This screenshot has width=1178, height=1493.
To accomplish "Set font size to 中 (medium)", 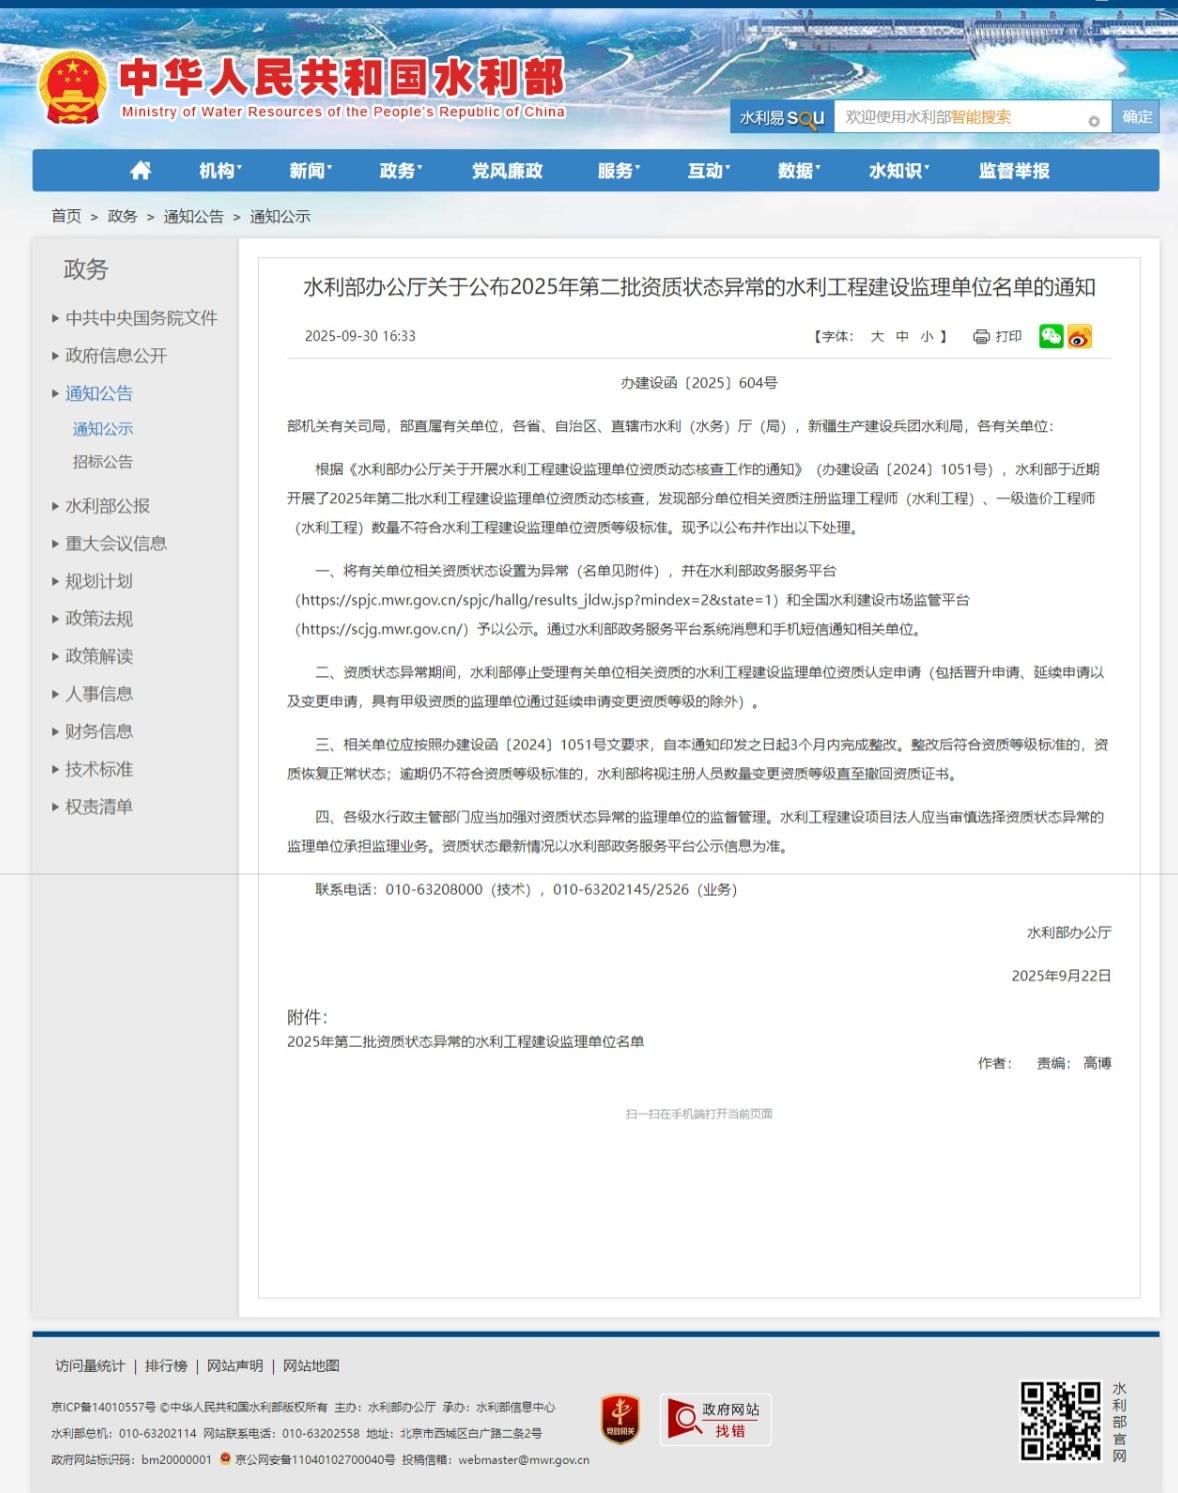I will [x=902, y=337].
